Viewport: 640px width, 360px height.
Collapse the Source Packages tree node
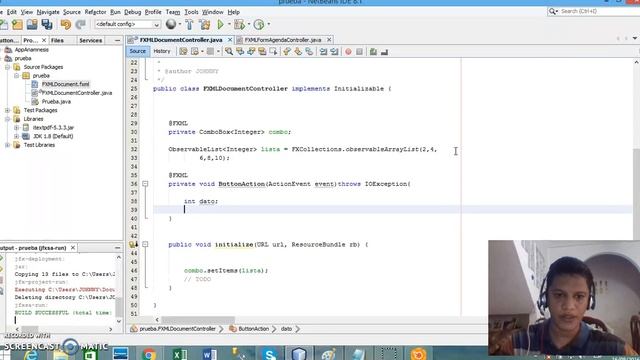(x=8, y=67)
